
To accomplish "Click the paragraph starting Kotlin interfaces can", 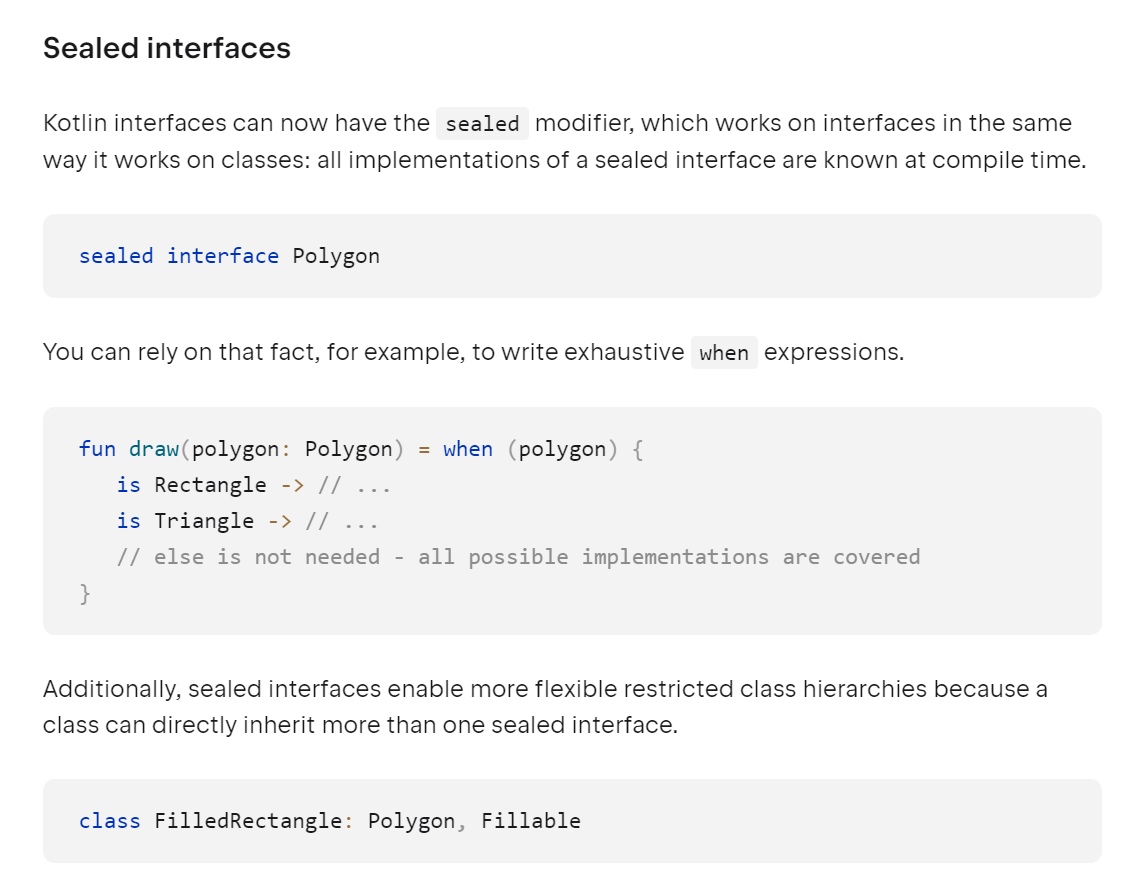I will [x=565, y=141].
